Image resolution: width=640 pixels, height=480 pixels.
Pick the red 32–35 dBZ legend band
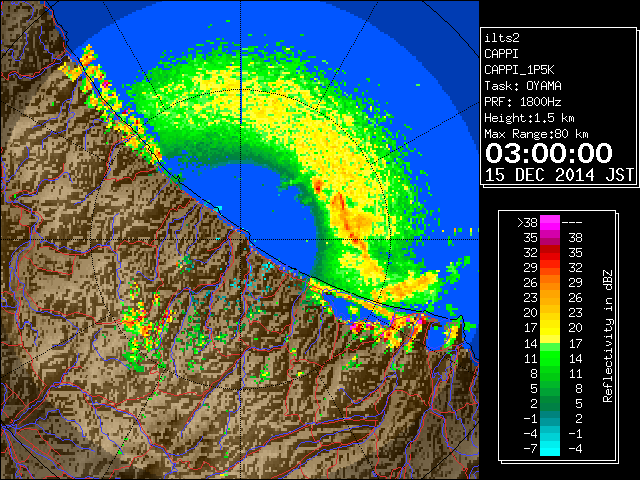point(550,253)
